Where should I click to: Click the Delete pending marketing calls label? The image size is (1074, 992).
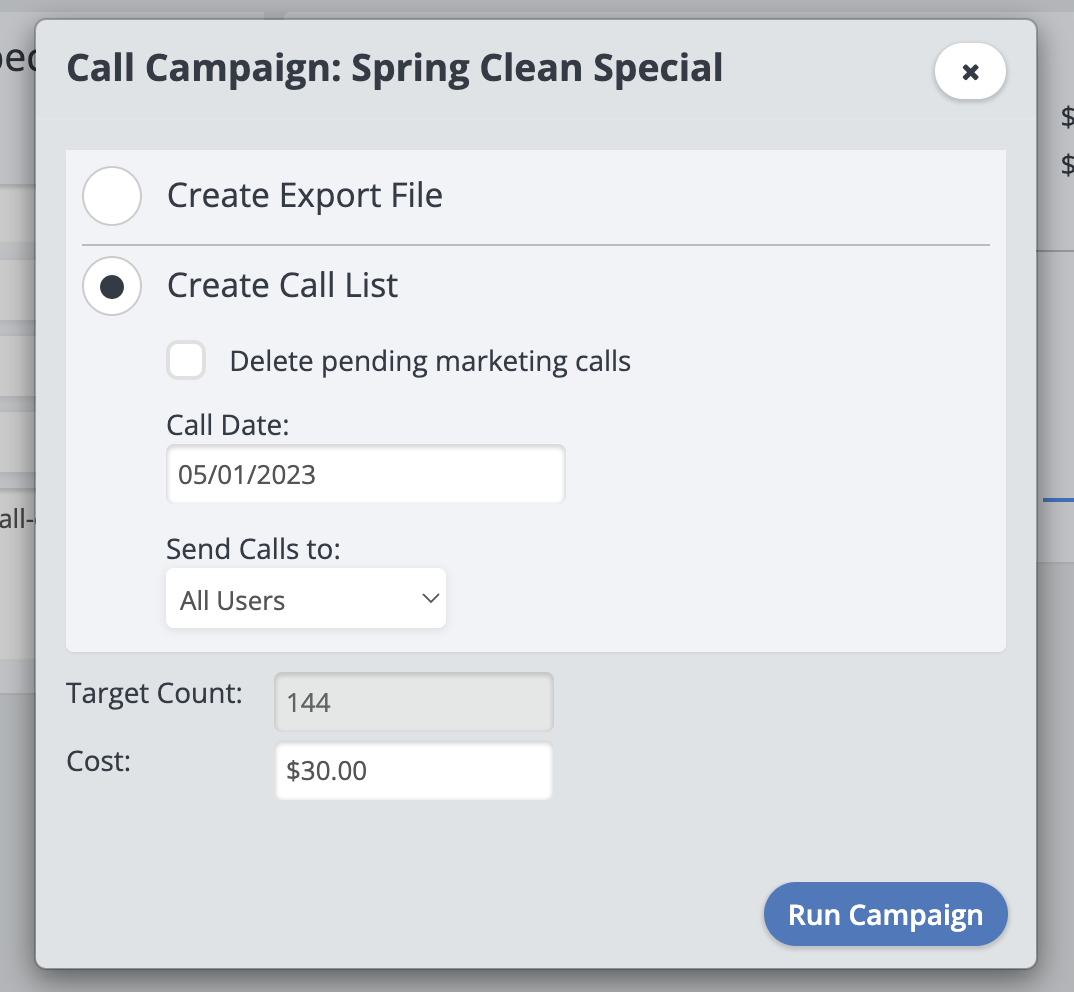[430, 361]
